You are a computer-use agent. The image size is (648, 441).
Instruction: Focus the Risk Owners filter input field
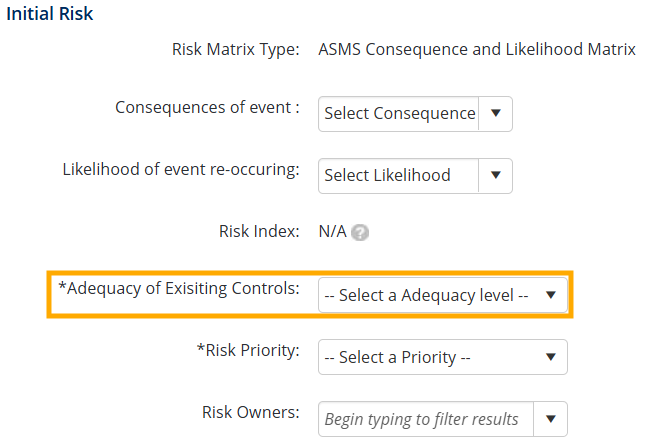[421, 419]
